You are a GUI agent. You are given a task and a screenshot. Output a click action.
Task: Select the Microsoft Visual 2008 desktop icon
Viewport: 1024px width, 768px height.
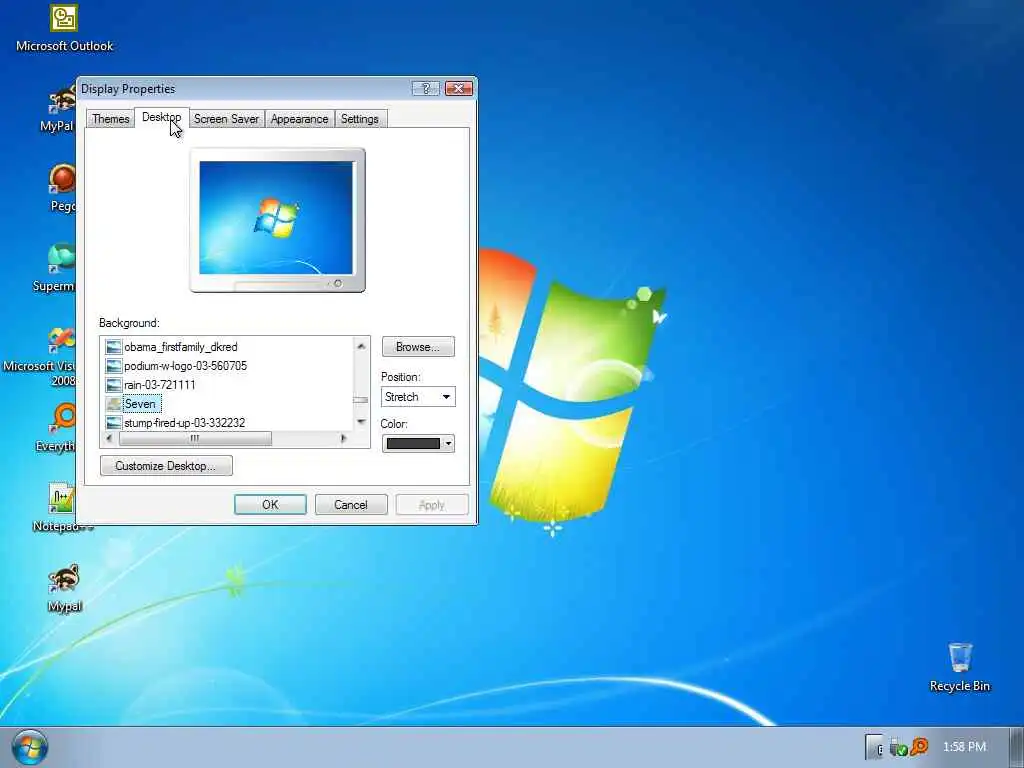(x=62, y=340)
